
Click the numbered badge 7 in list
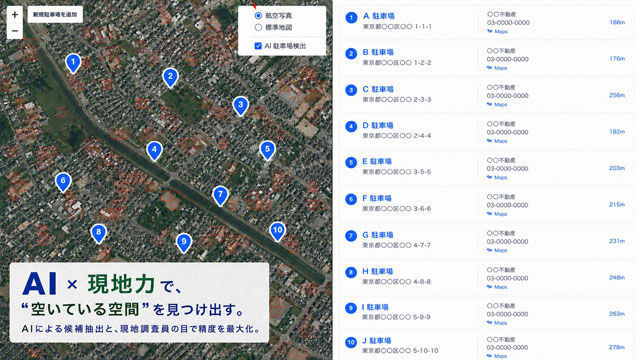pyautogui.click(x=351, y=236)
